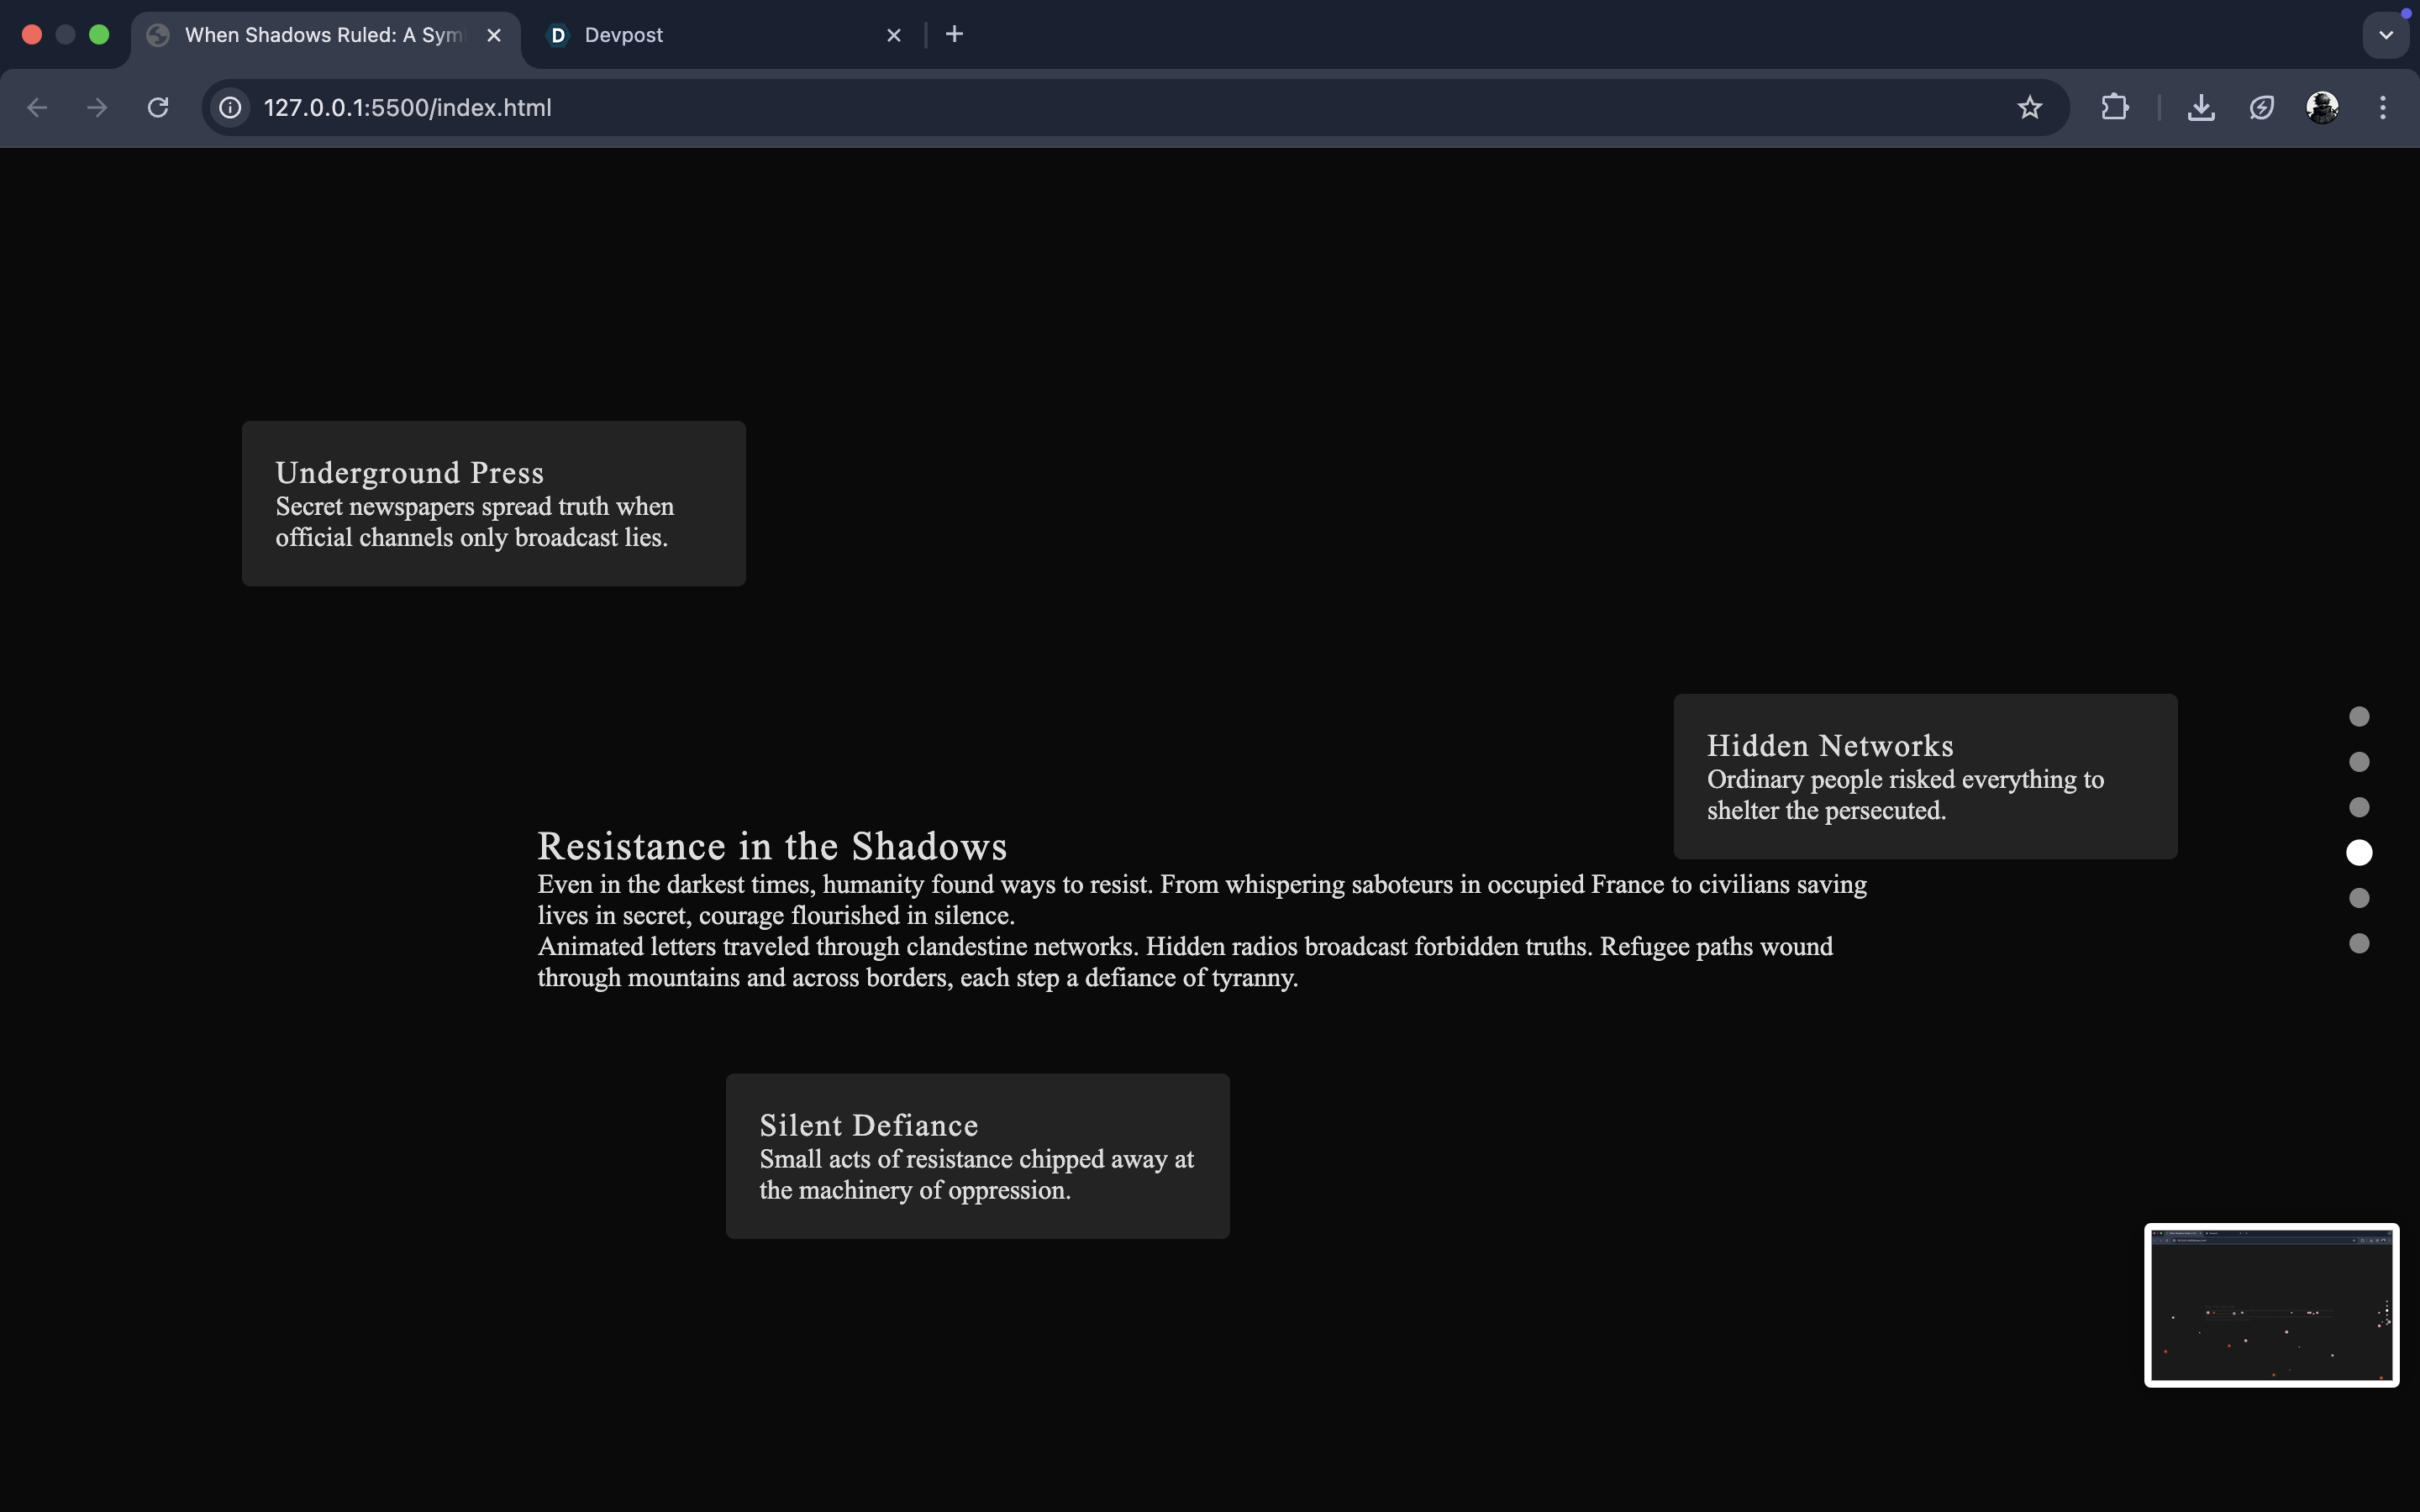Switch to the Devpost tab

pos(700,35)
